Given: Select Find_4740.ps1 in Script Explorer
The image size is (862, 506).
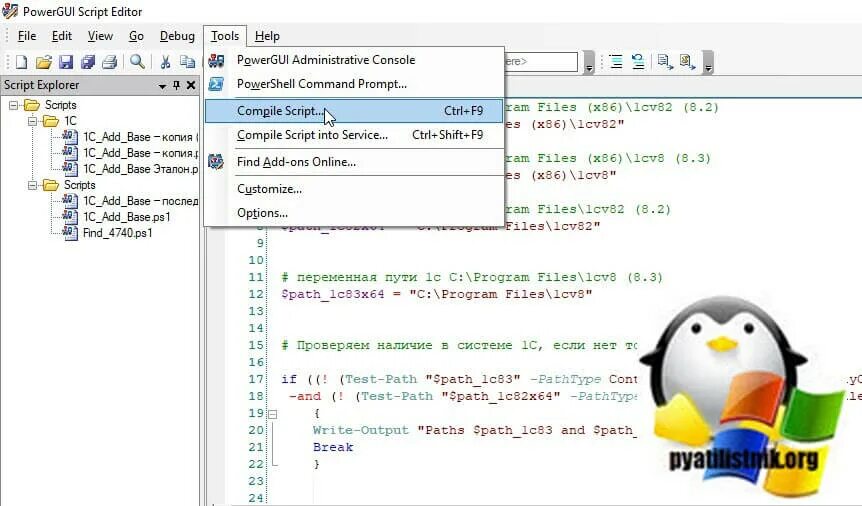Looking at the screenshot, I should point(118,233).
